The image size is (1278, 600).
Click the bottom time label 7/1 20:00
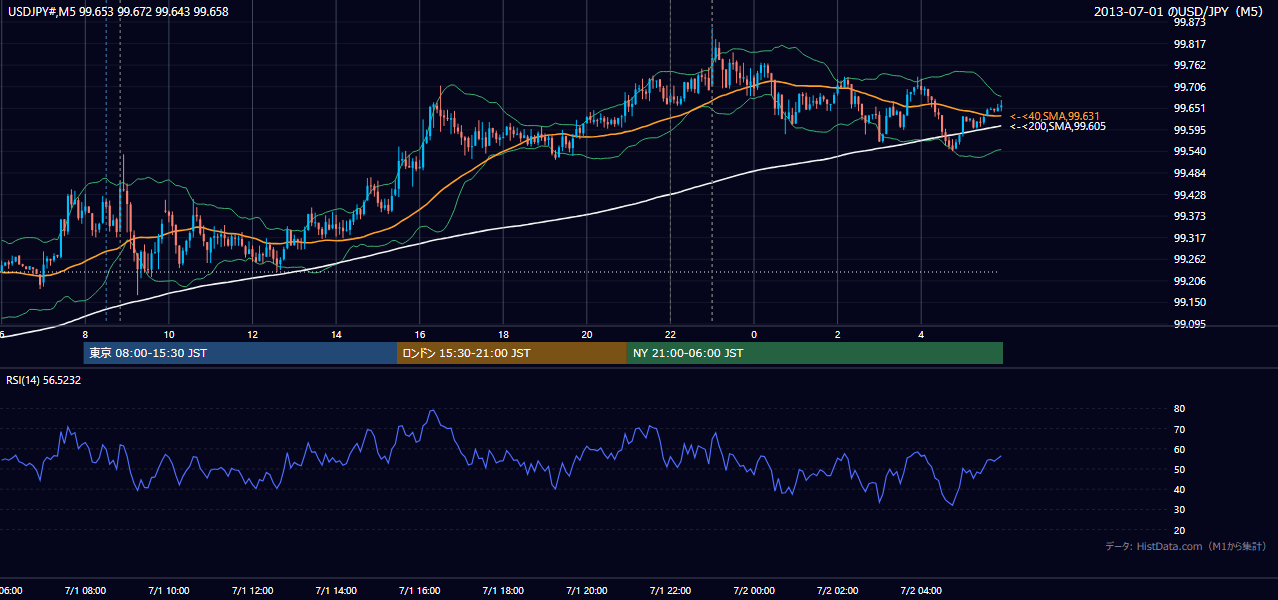point(587,591)
